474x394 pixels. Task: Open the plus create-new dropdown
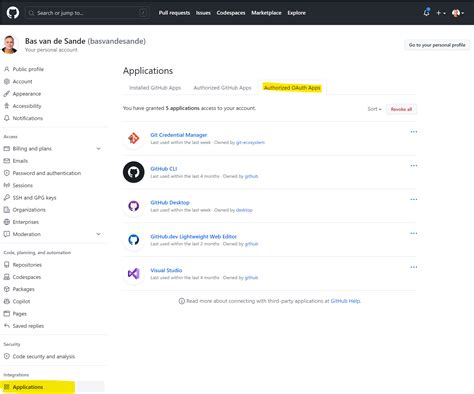[x=441, y=13]
